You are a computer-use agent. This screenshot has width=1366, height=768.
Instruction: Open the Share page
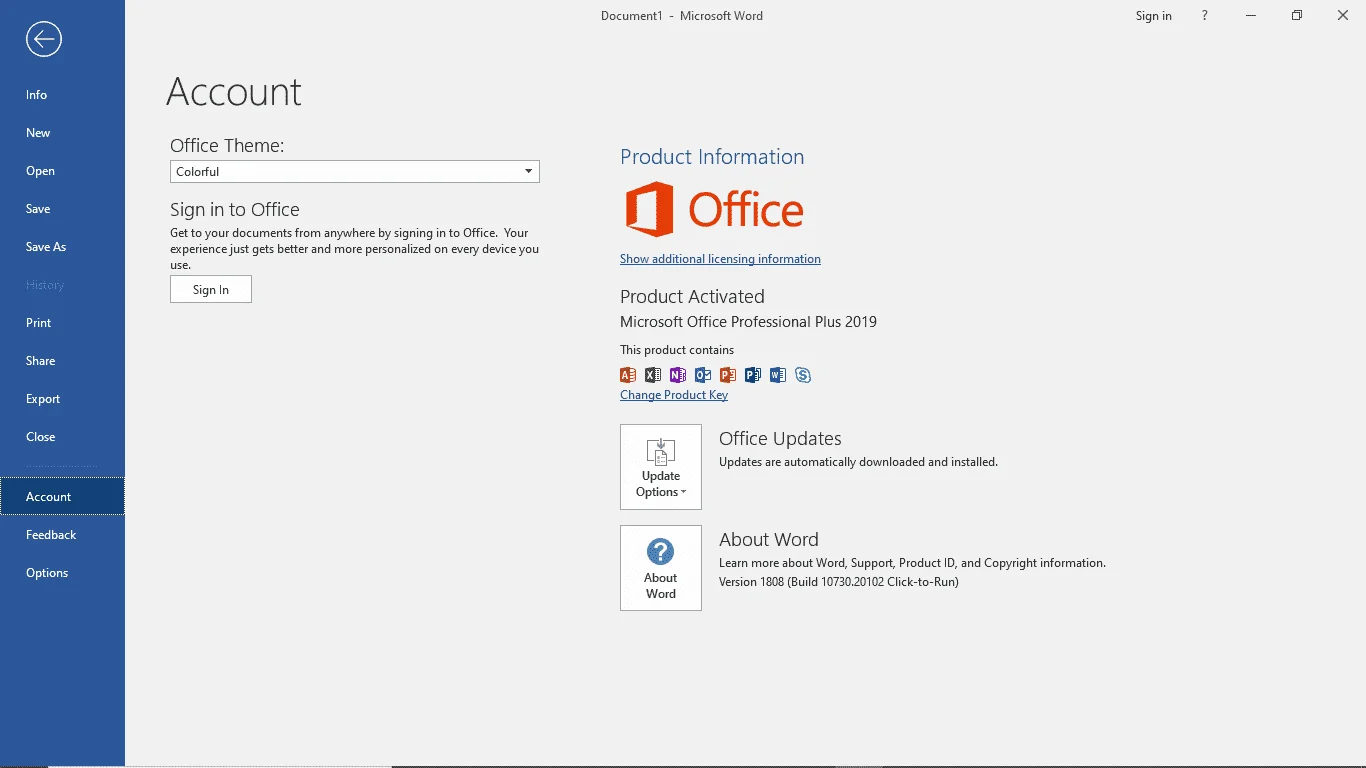click(x=62, y=361)
